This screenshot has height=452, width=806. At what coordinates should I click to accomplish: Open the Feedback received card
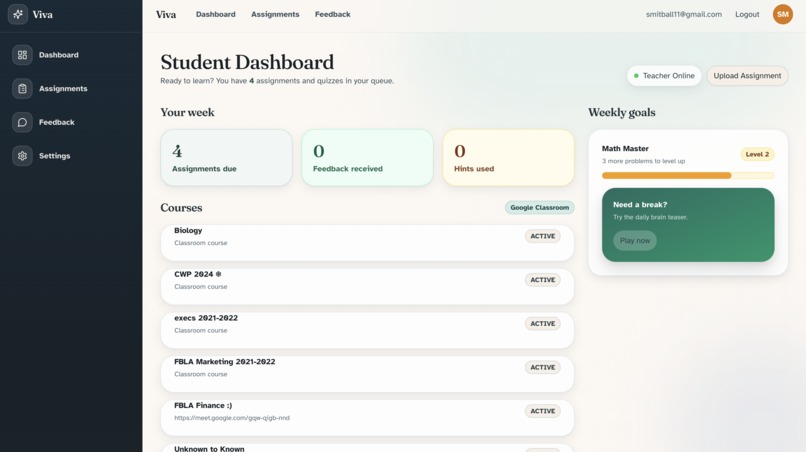[x=367, y=158]
